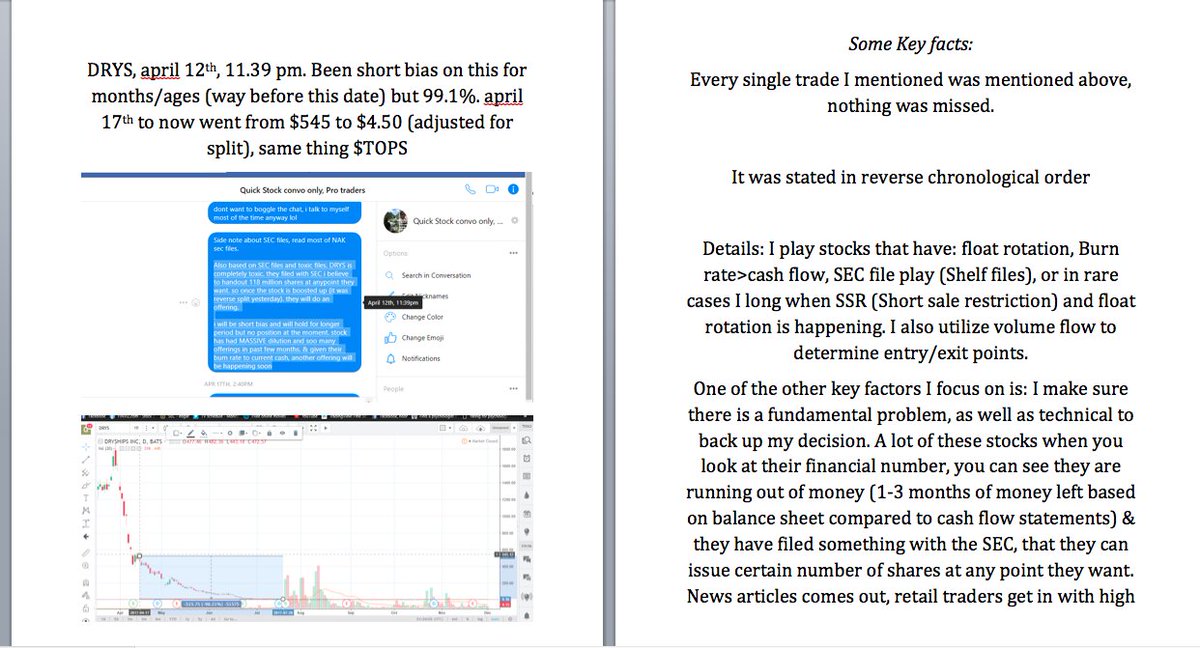Screen dimensions: 1200x648
Task: Select the text annotation tool
Action: click(x=86, y=498)
